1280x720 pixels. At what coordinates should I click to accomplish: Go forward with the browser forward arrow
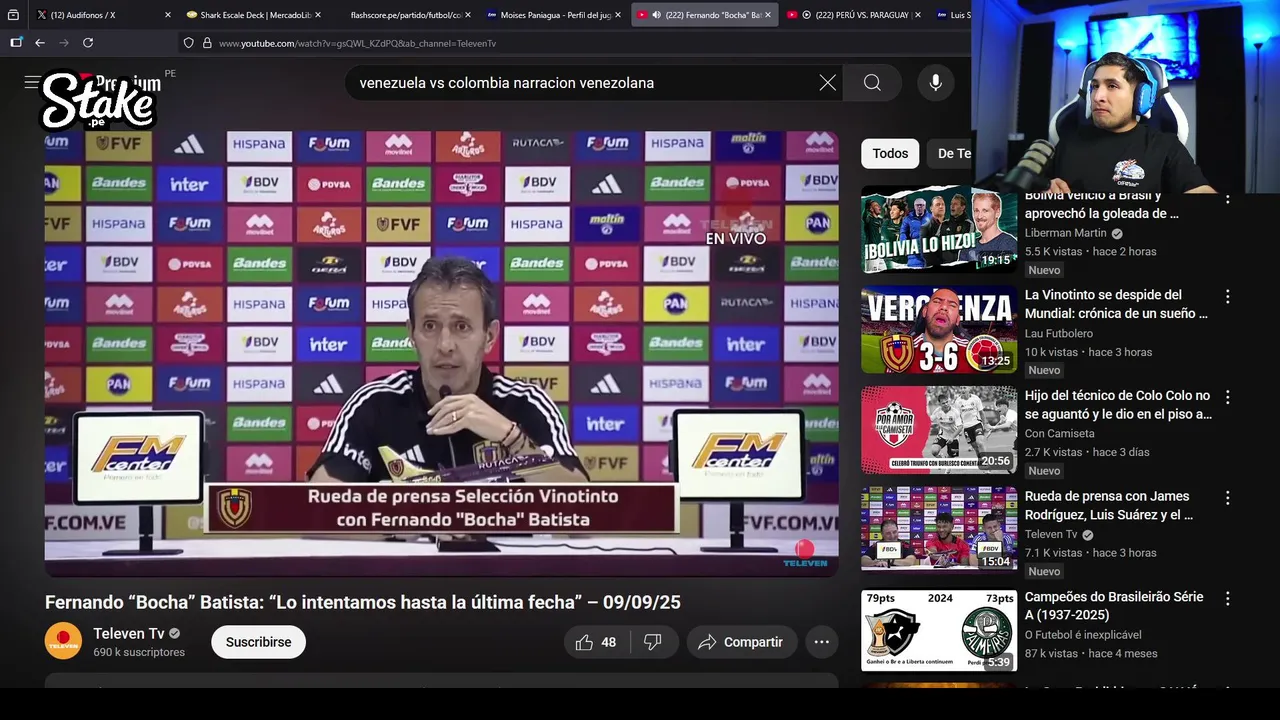click(x=64, y=43)
